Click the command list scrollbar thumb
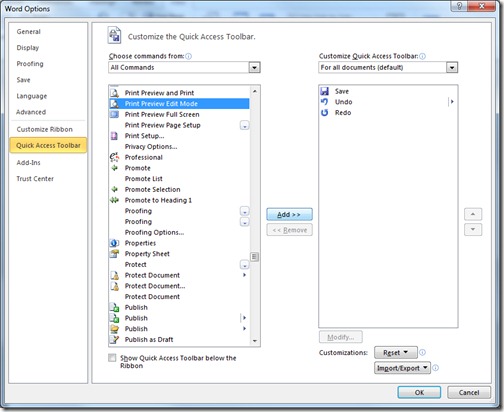The height and width of the screenshot is (412, 504). pyautogui.click(x=255, y=257)
